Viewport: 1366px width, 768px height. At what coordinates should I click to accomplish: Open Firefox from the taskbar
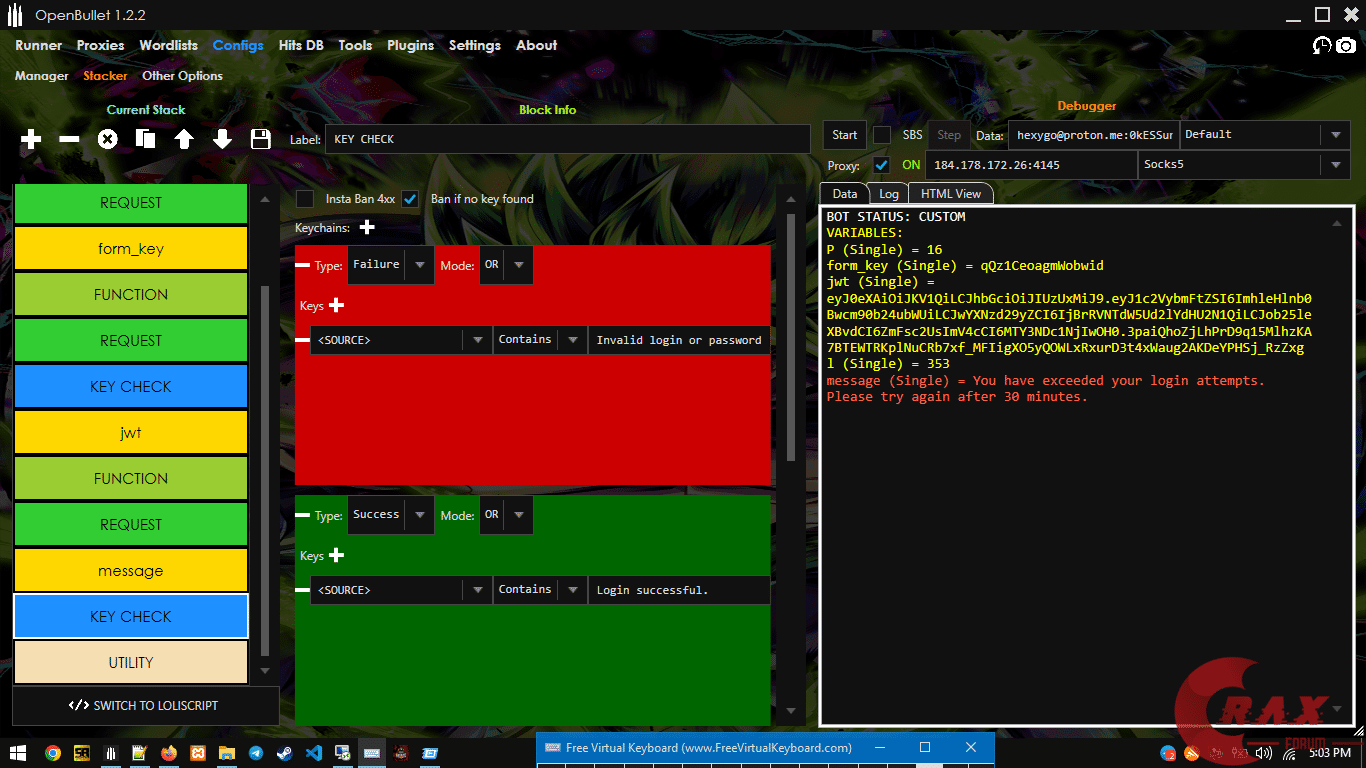pyautogui.click(x=169, y=753)
